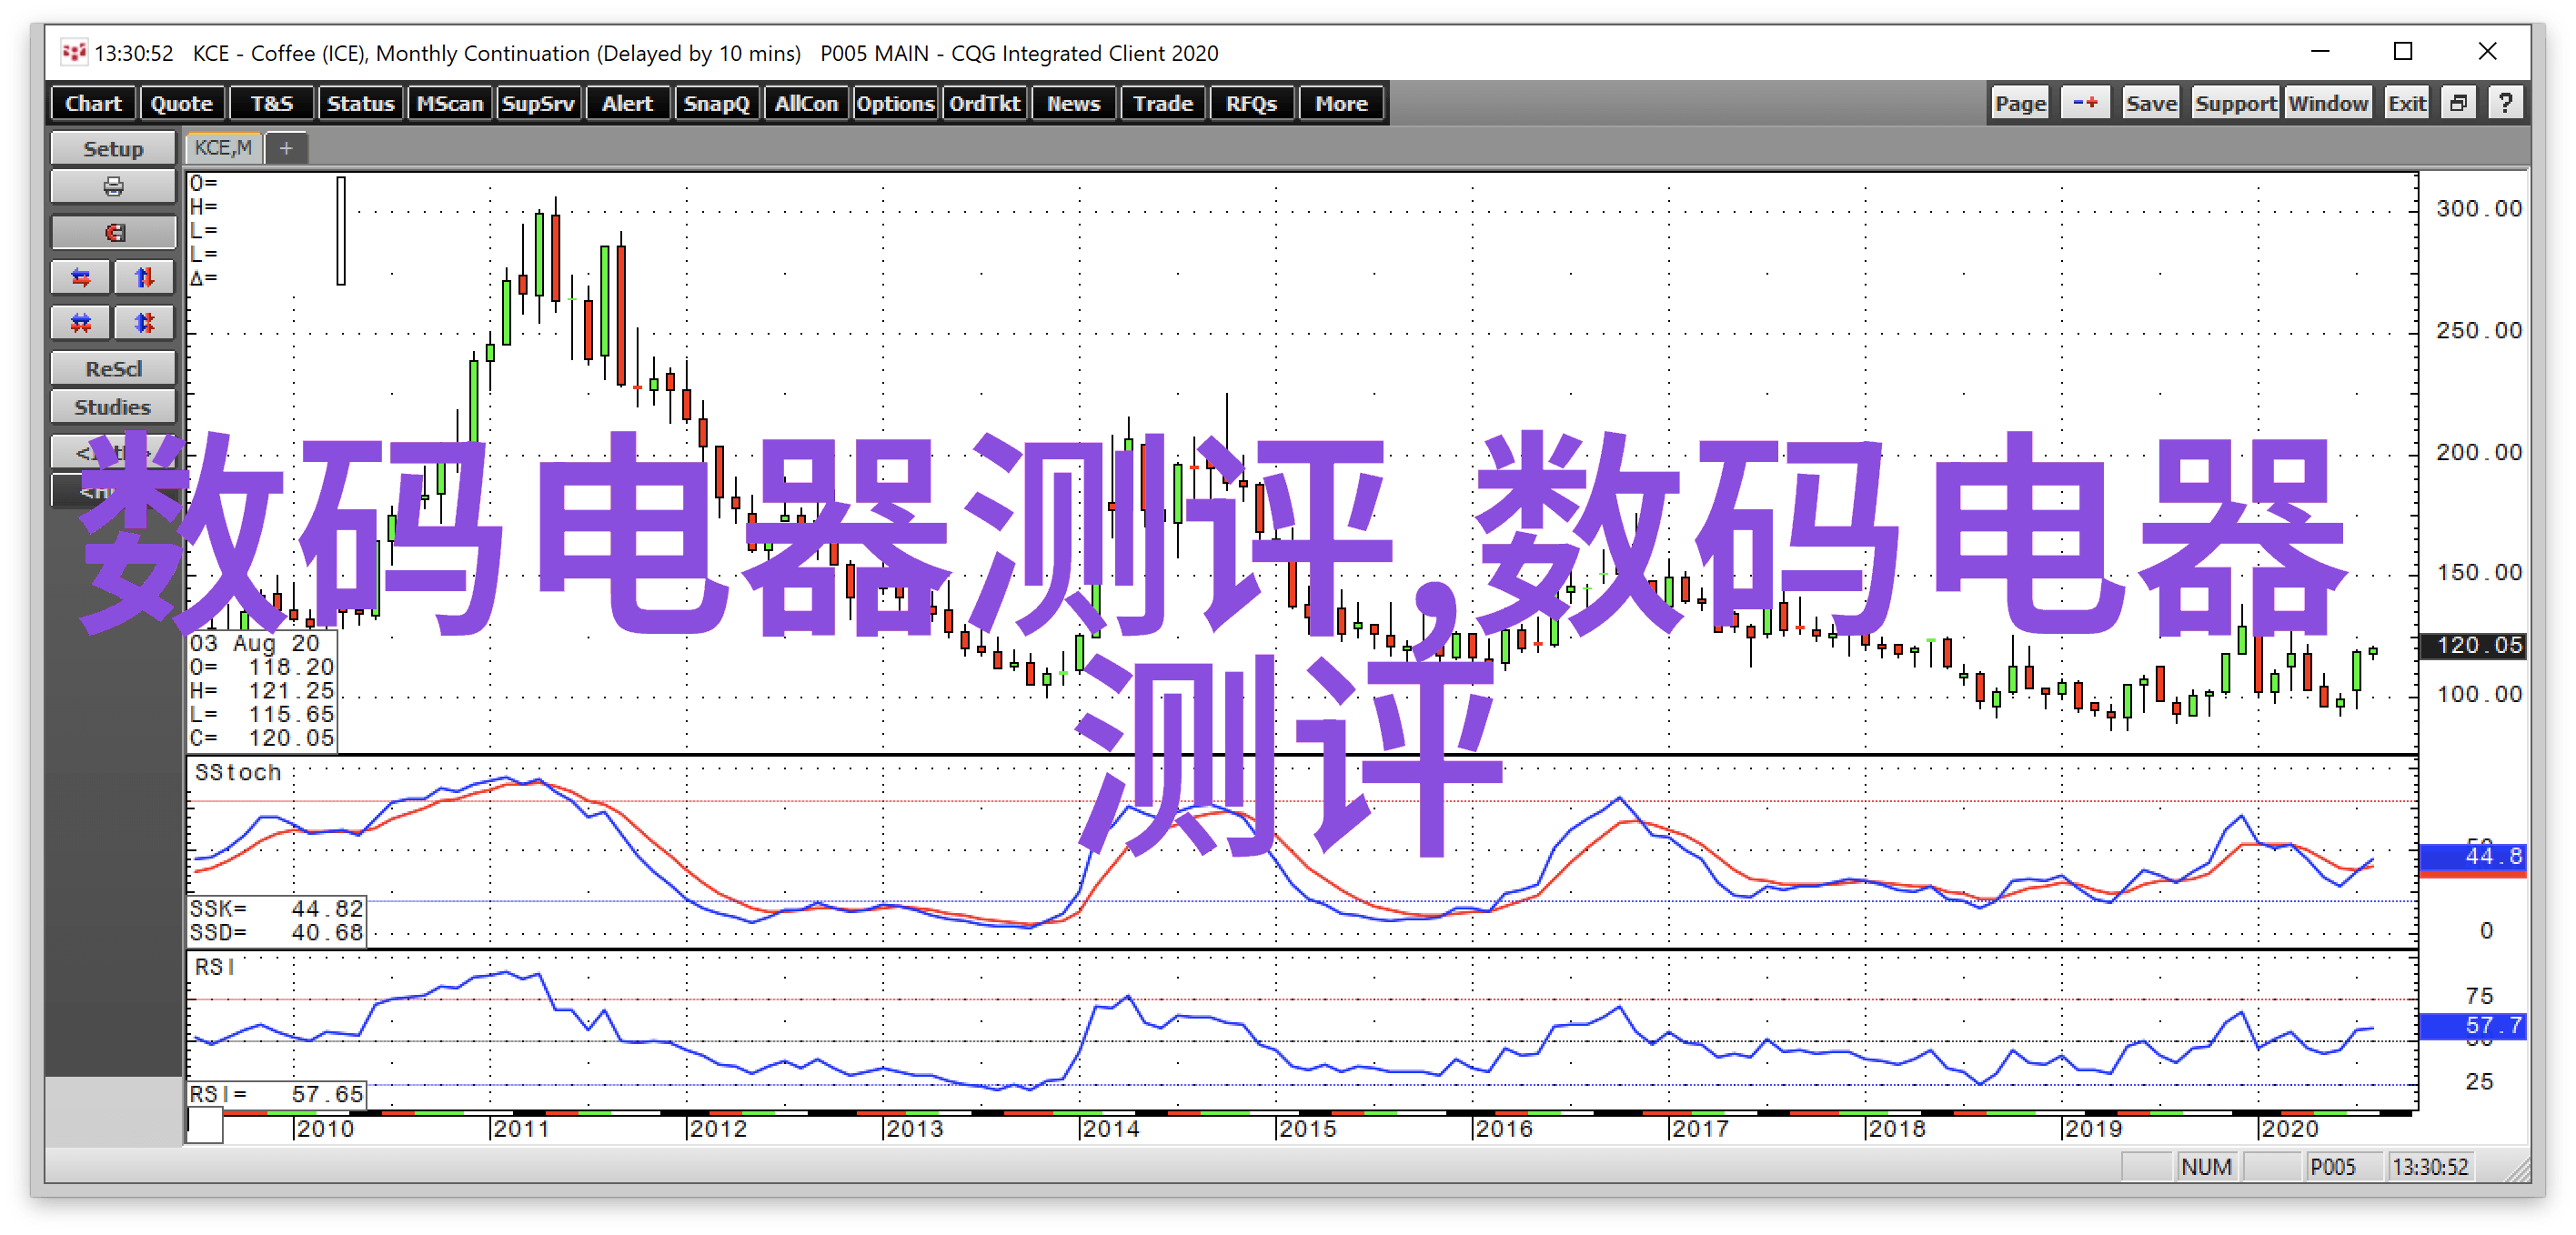This screenshot has width=2576, height=1235.
Task: Click the horizontal compress arrows icon
Action: point(81,322)
